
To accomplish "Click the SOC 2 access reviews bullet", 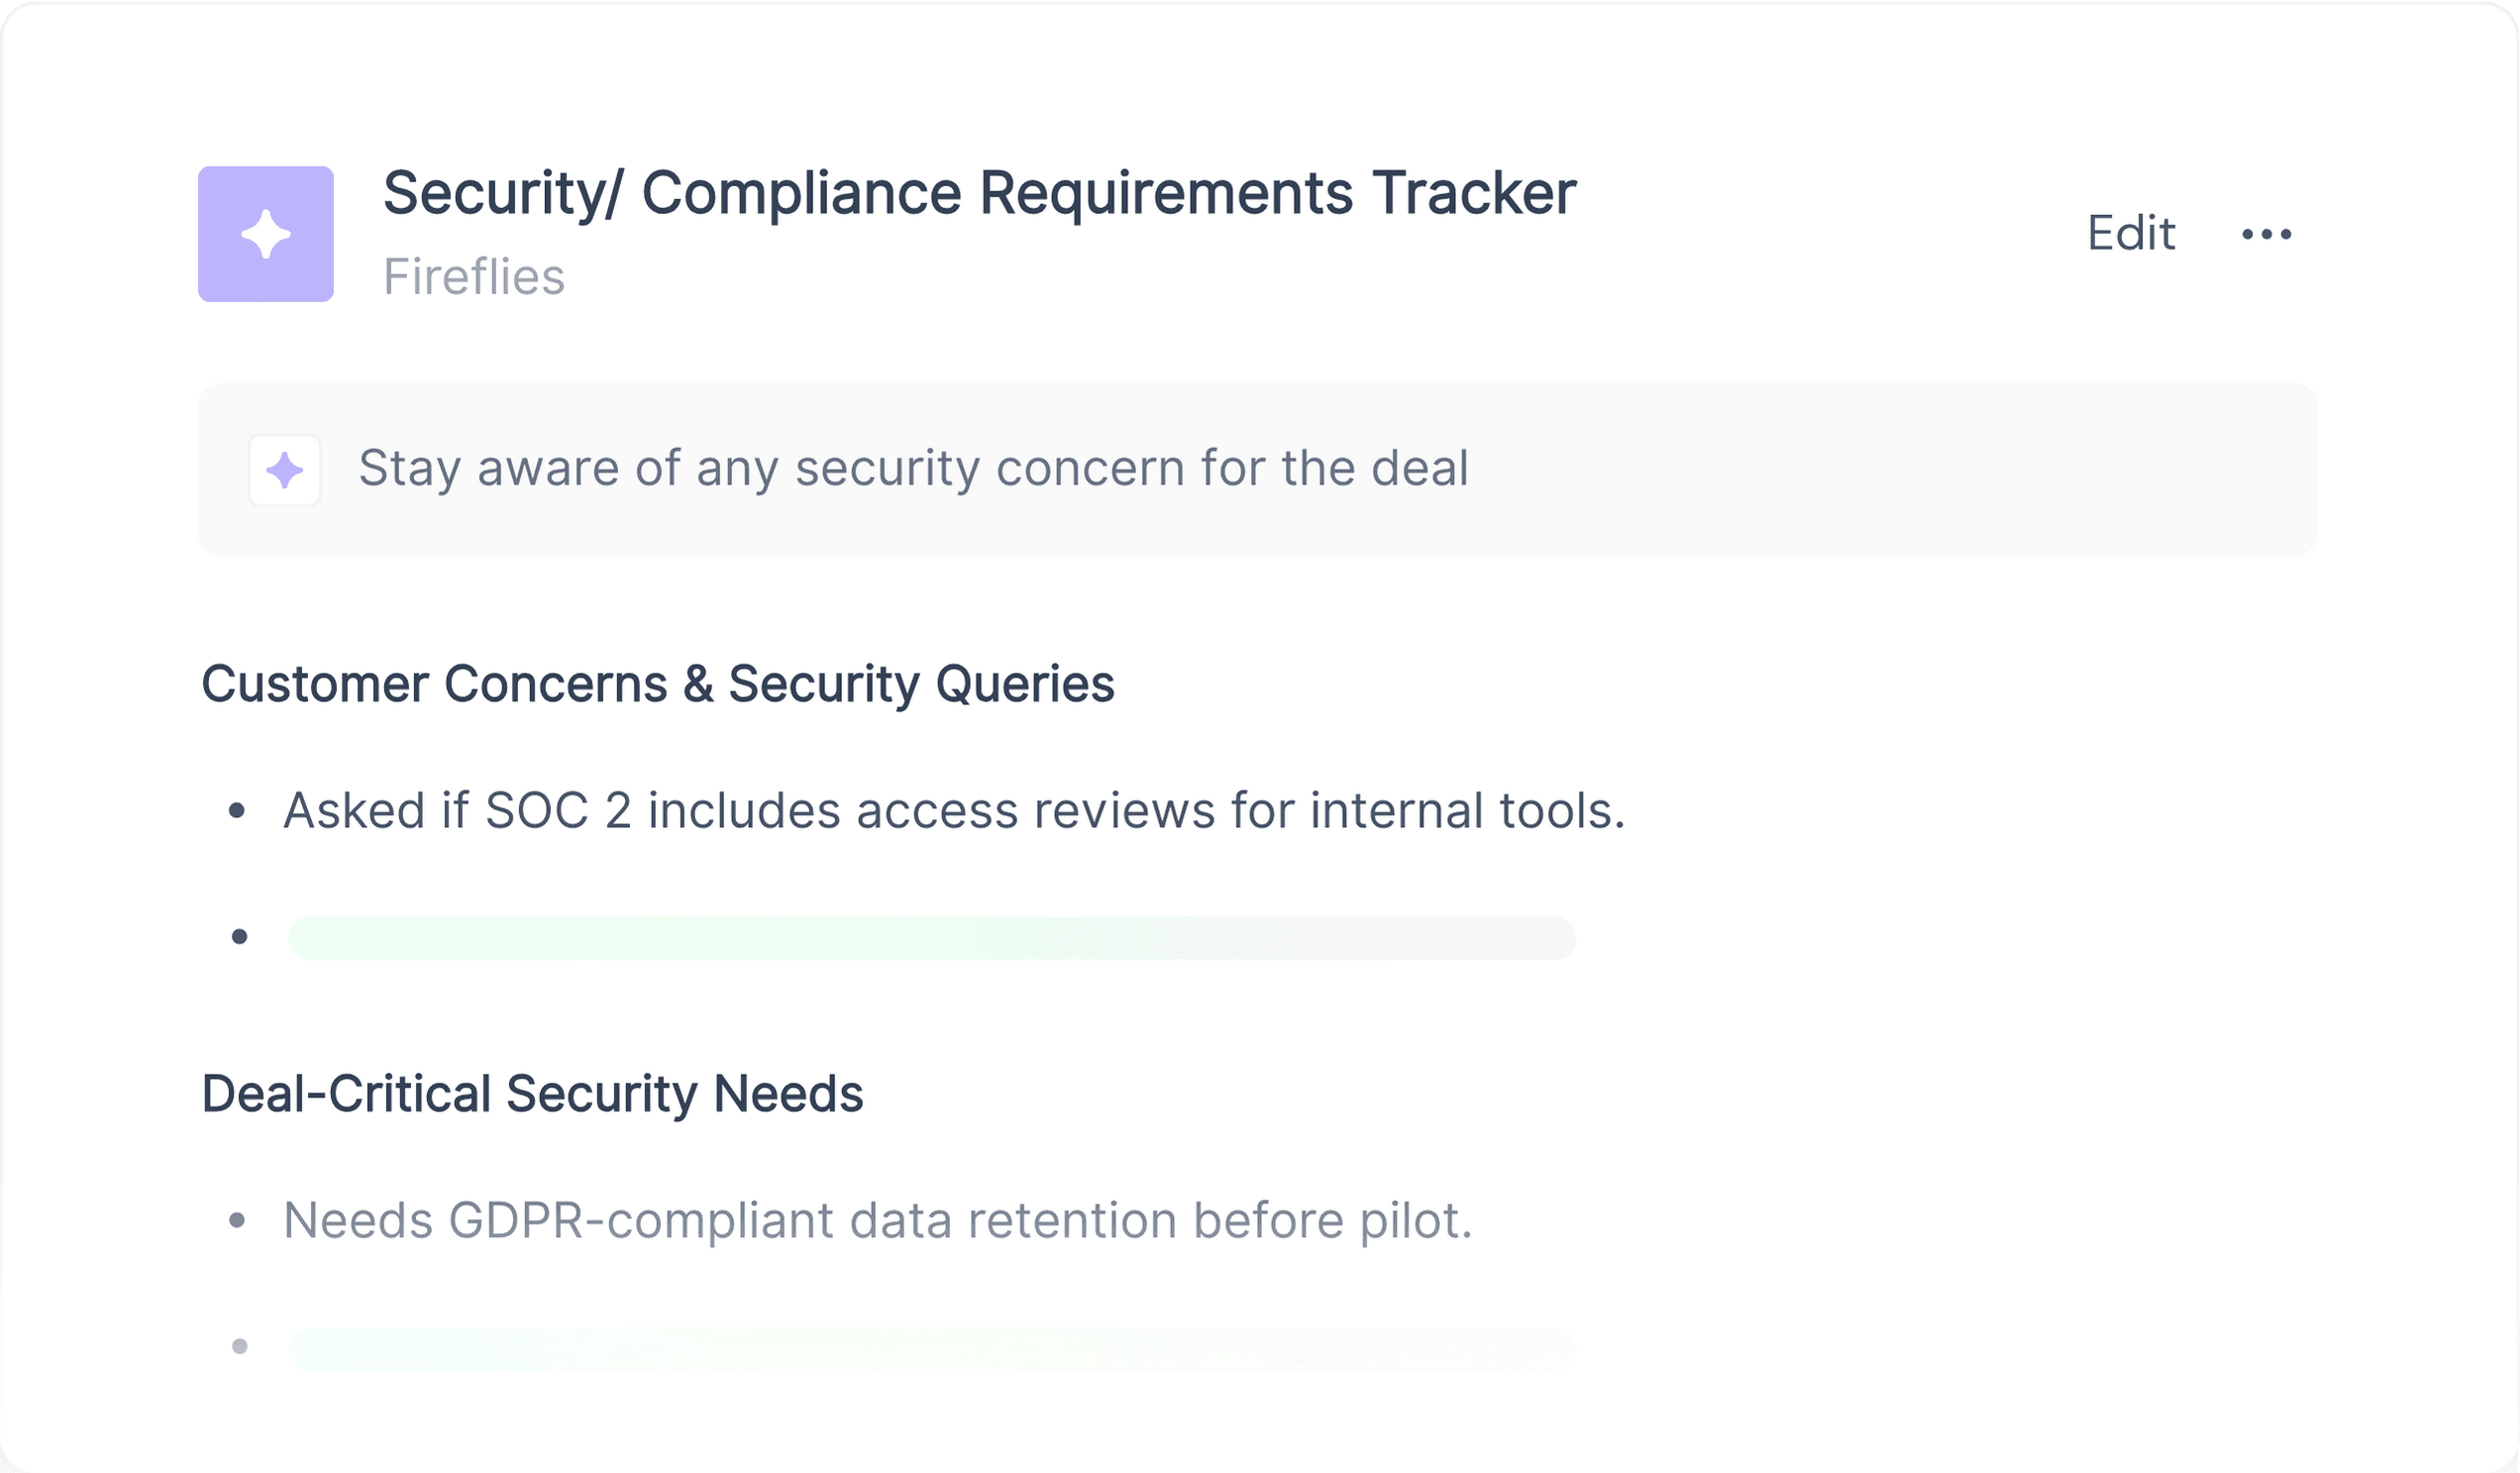I will tap(955, 811).
